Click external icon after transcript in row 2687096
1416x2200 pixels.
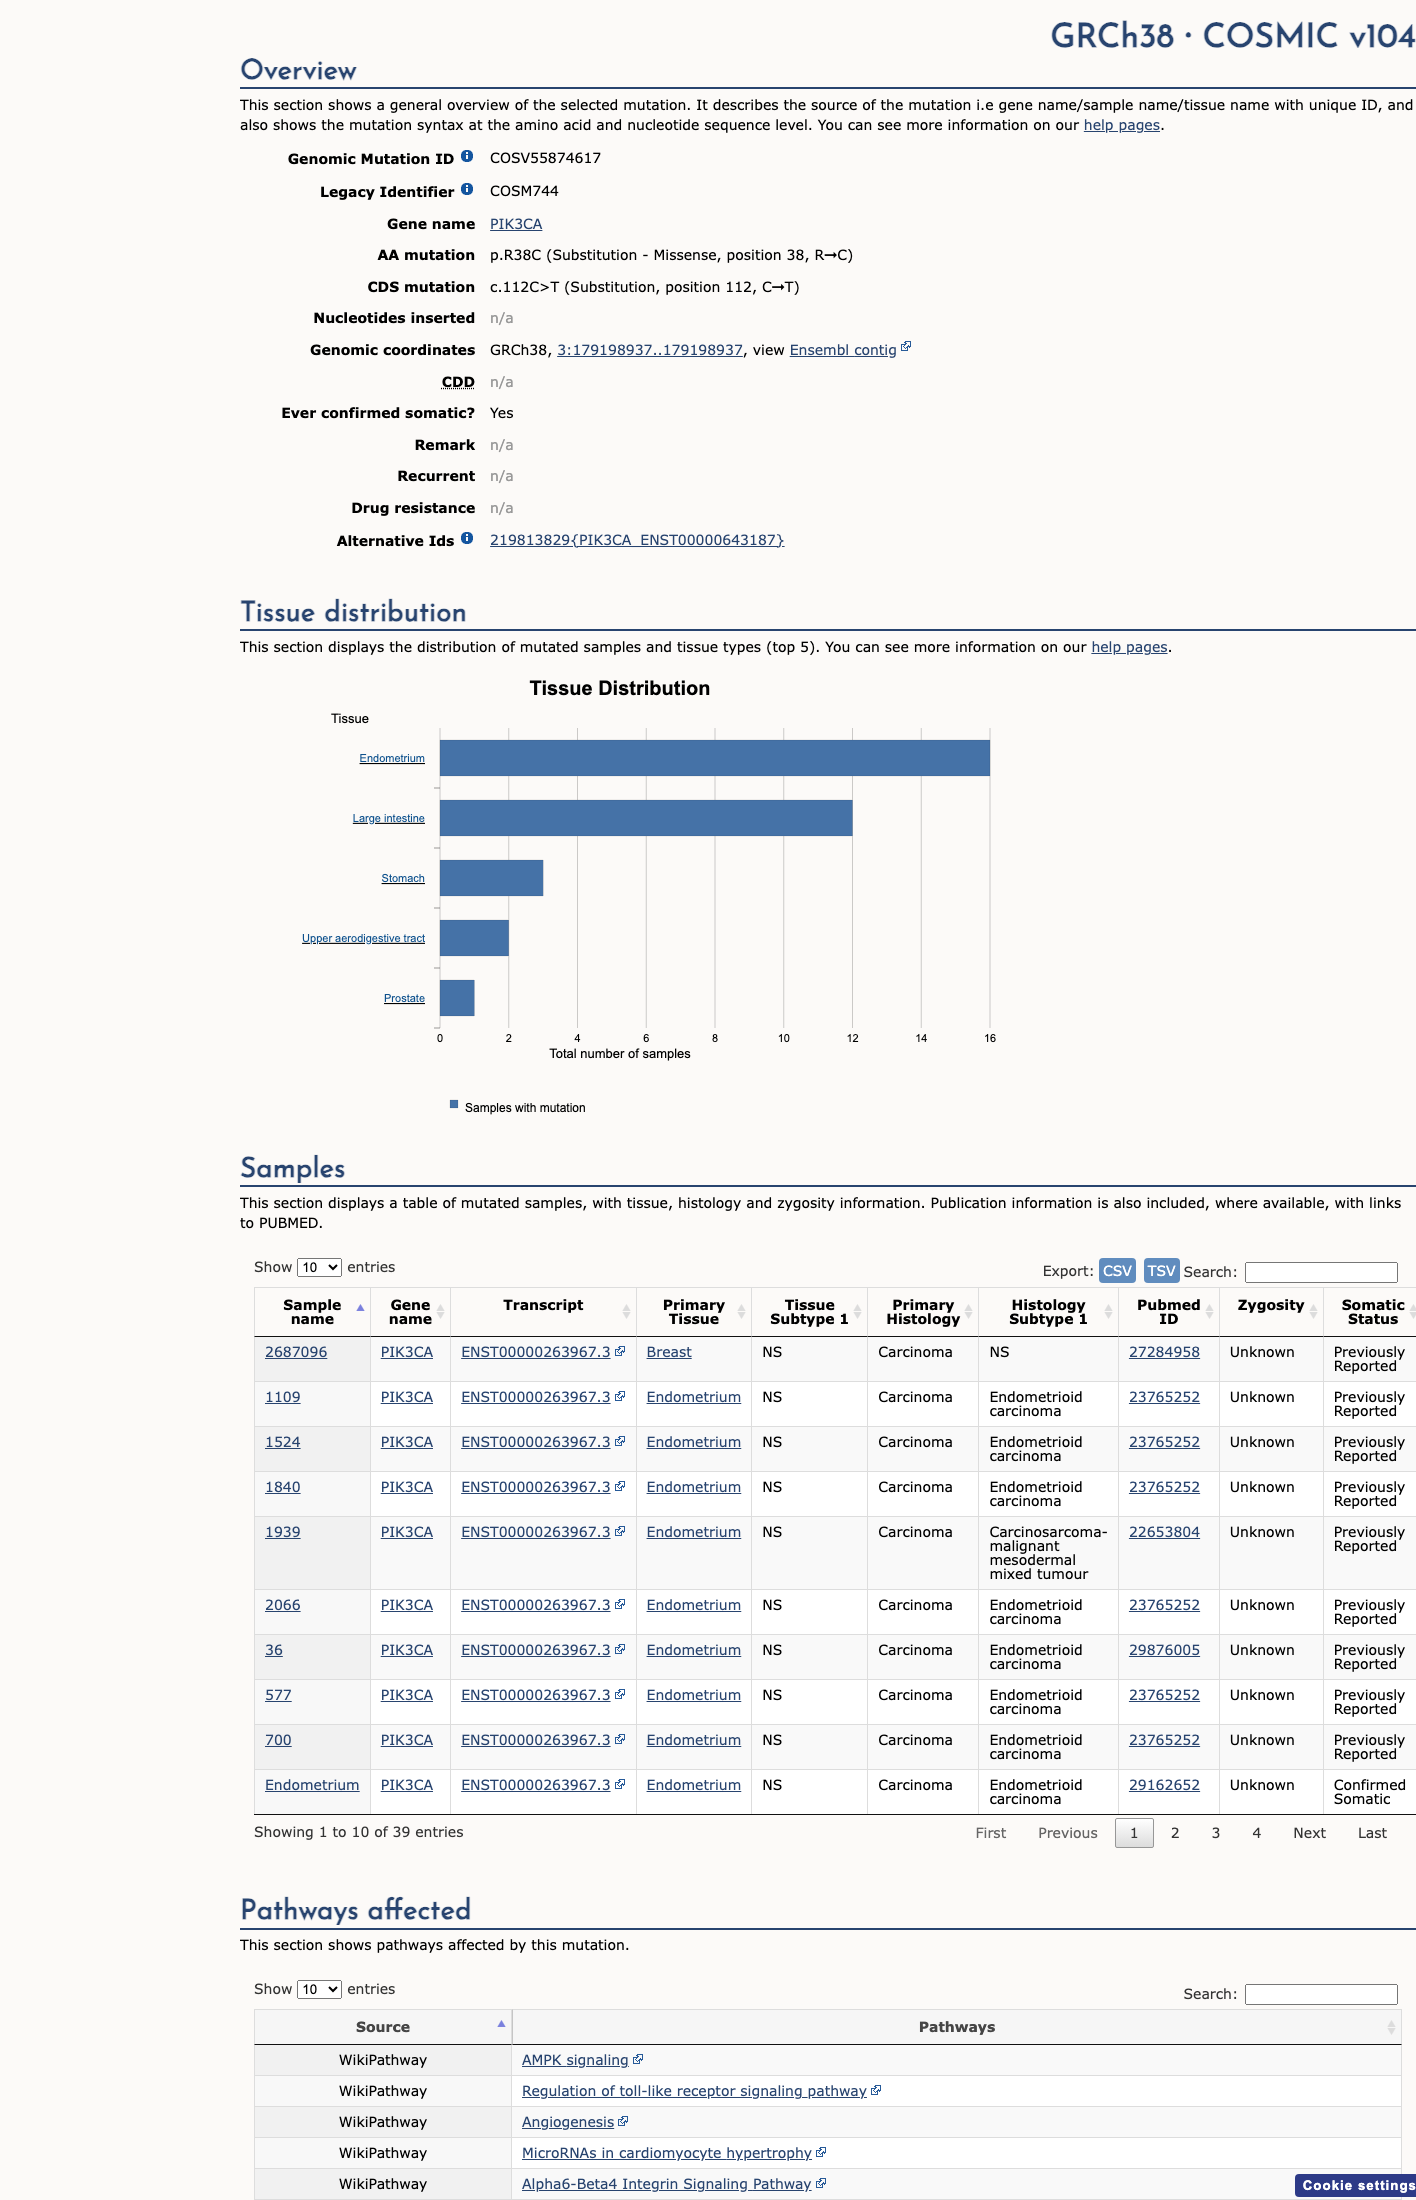tap(620, 1351)
